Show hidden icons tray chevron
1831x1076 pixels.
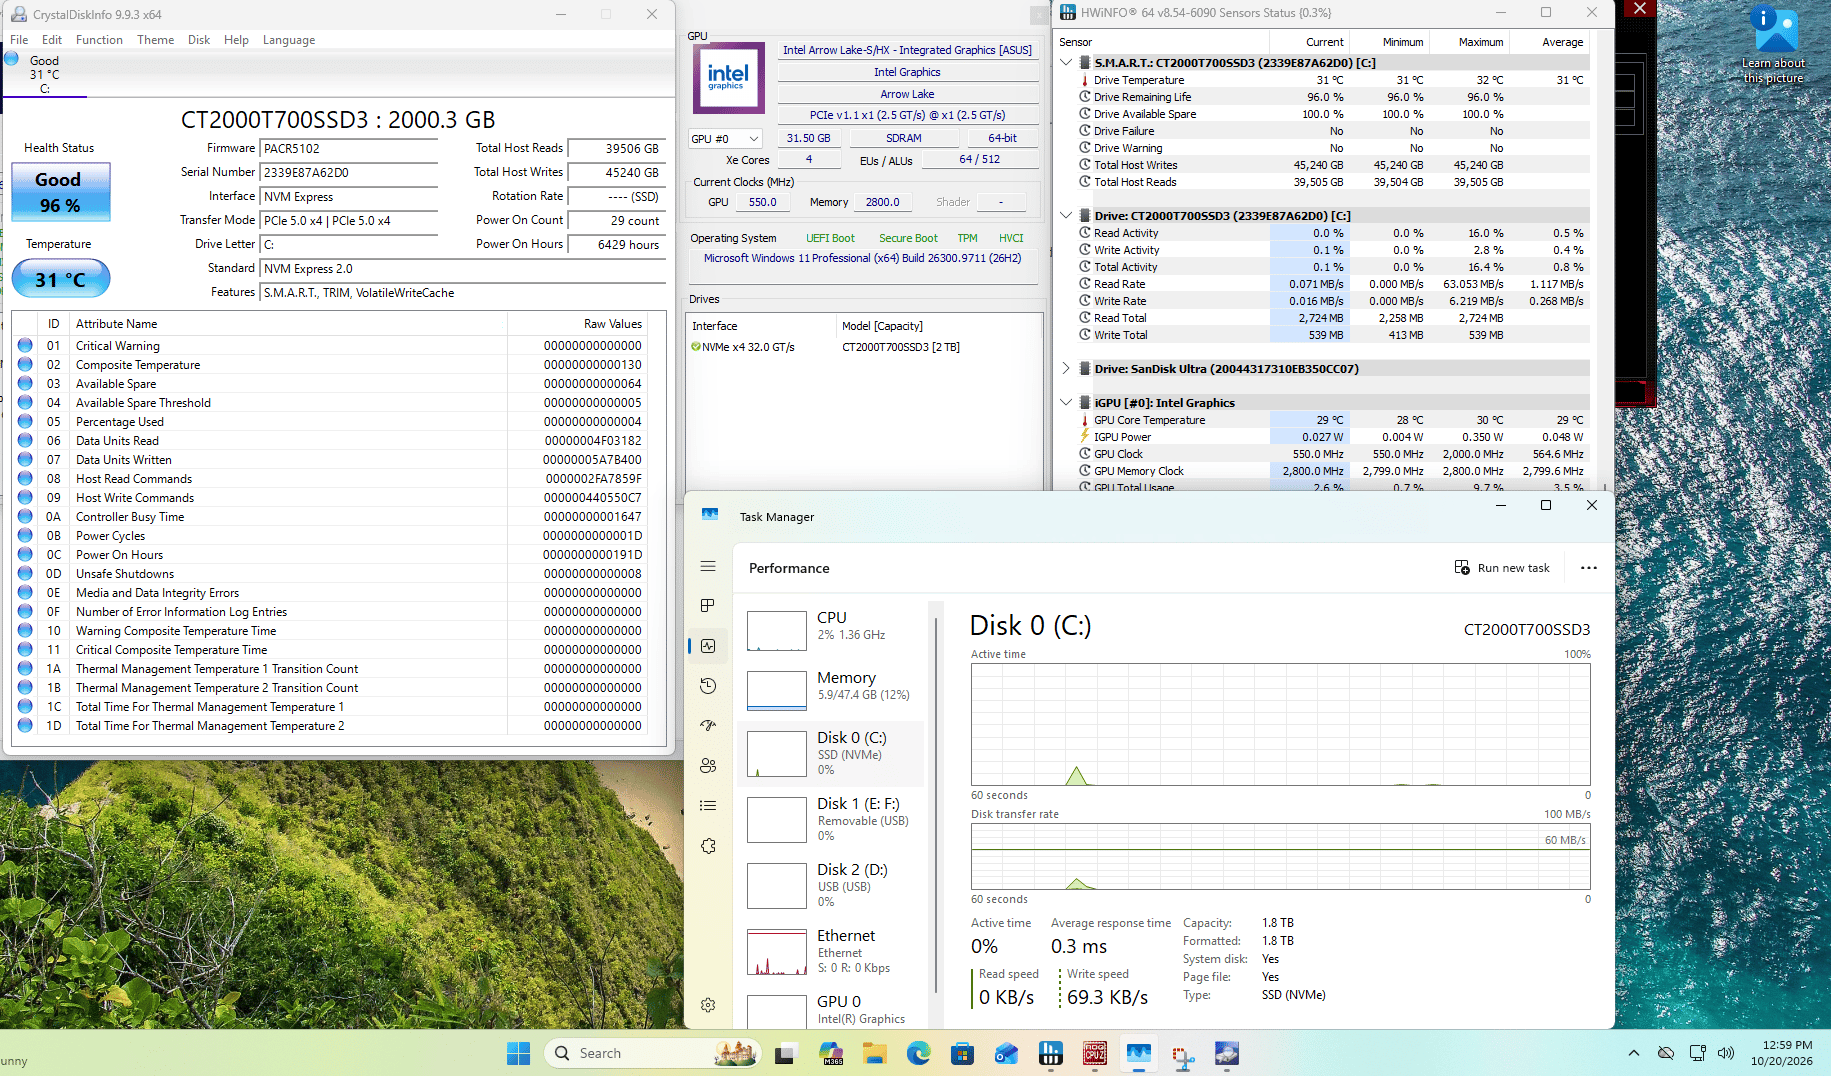coord(1634,1053)
